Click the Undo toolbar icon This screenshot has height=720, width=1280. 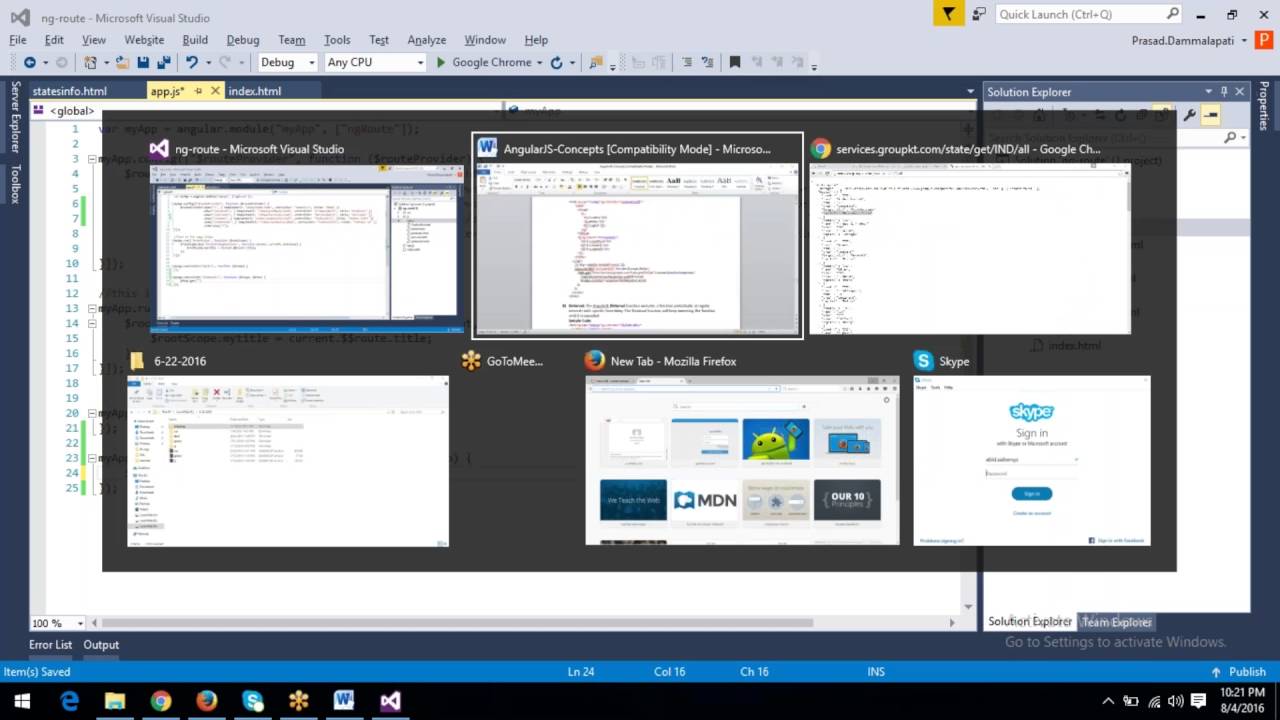191,62
